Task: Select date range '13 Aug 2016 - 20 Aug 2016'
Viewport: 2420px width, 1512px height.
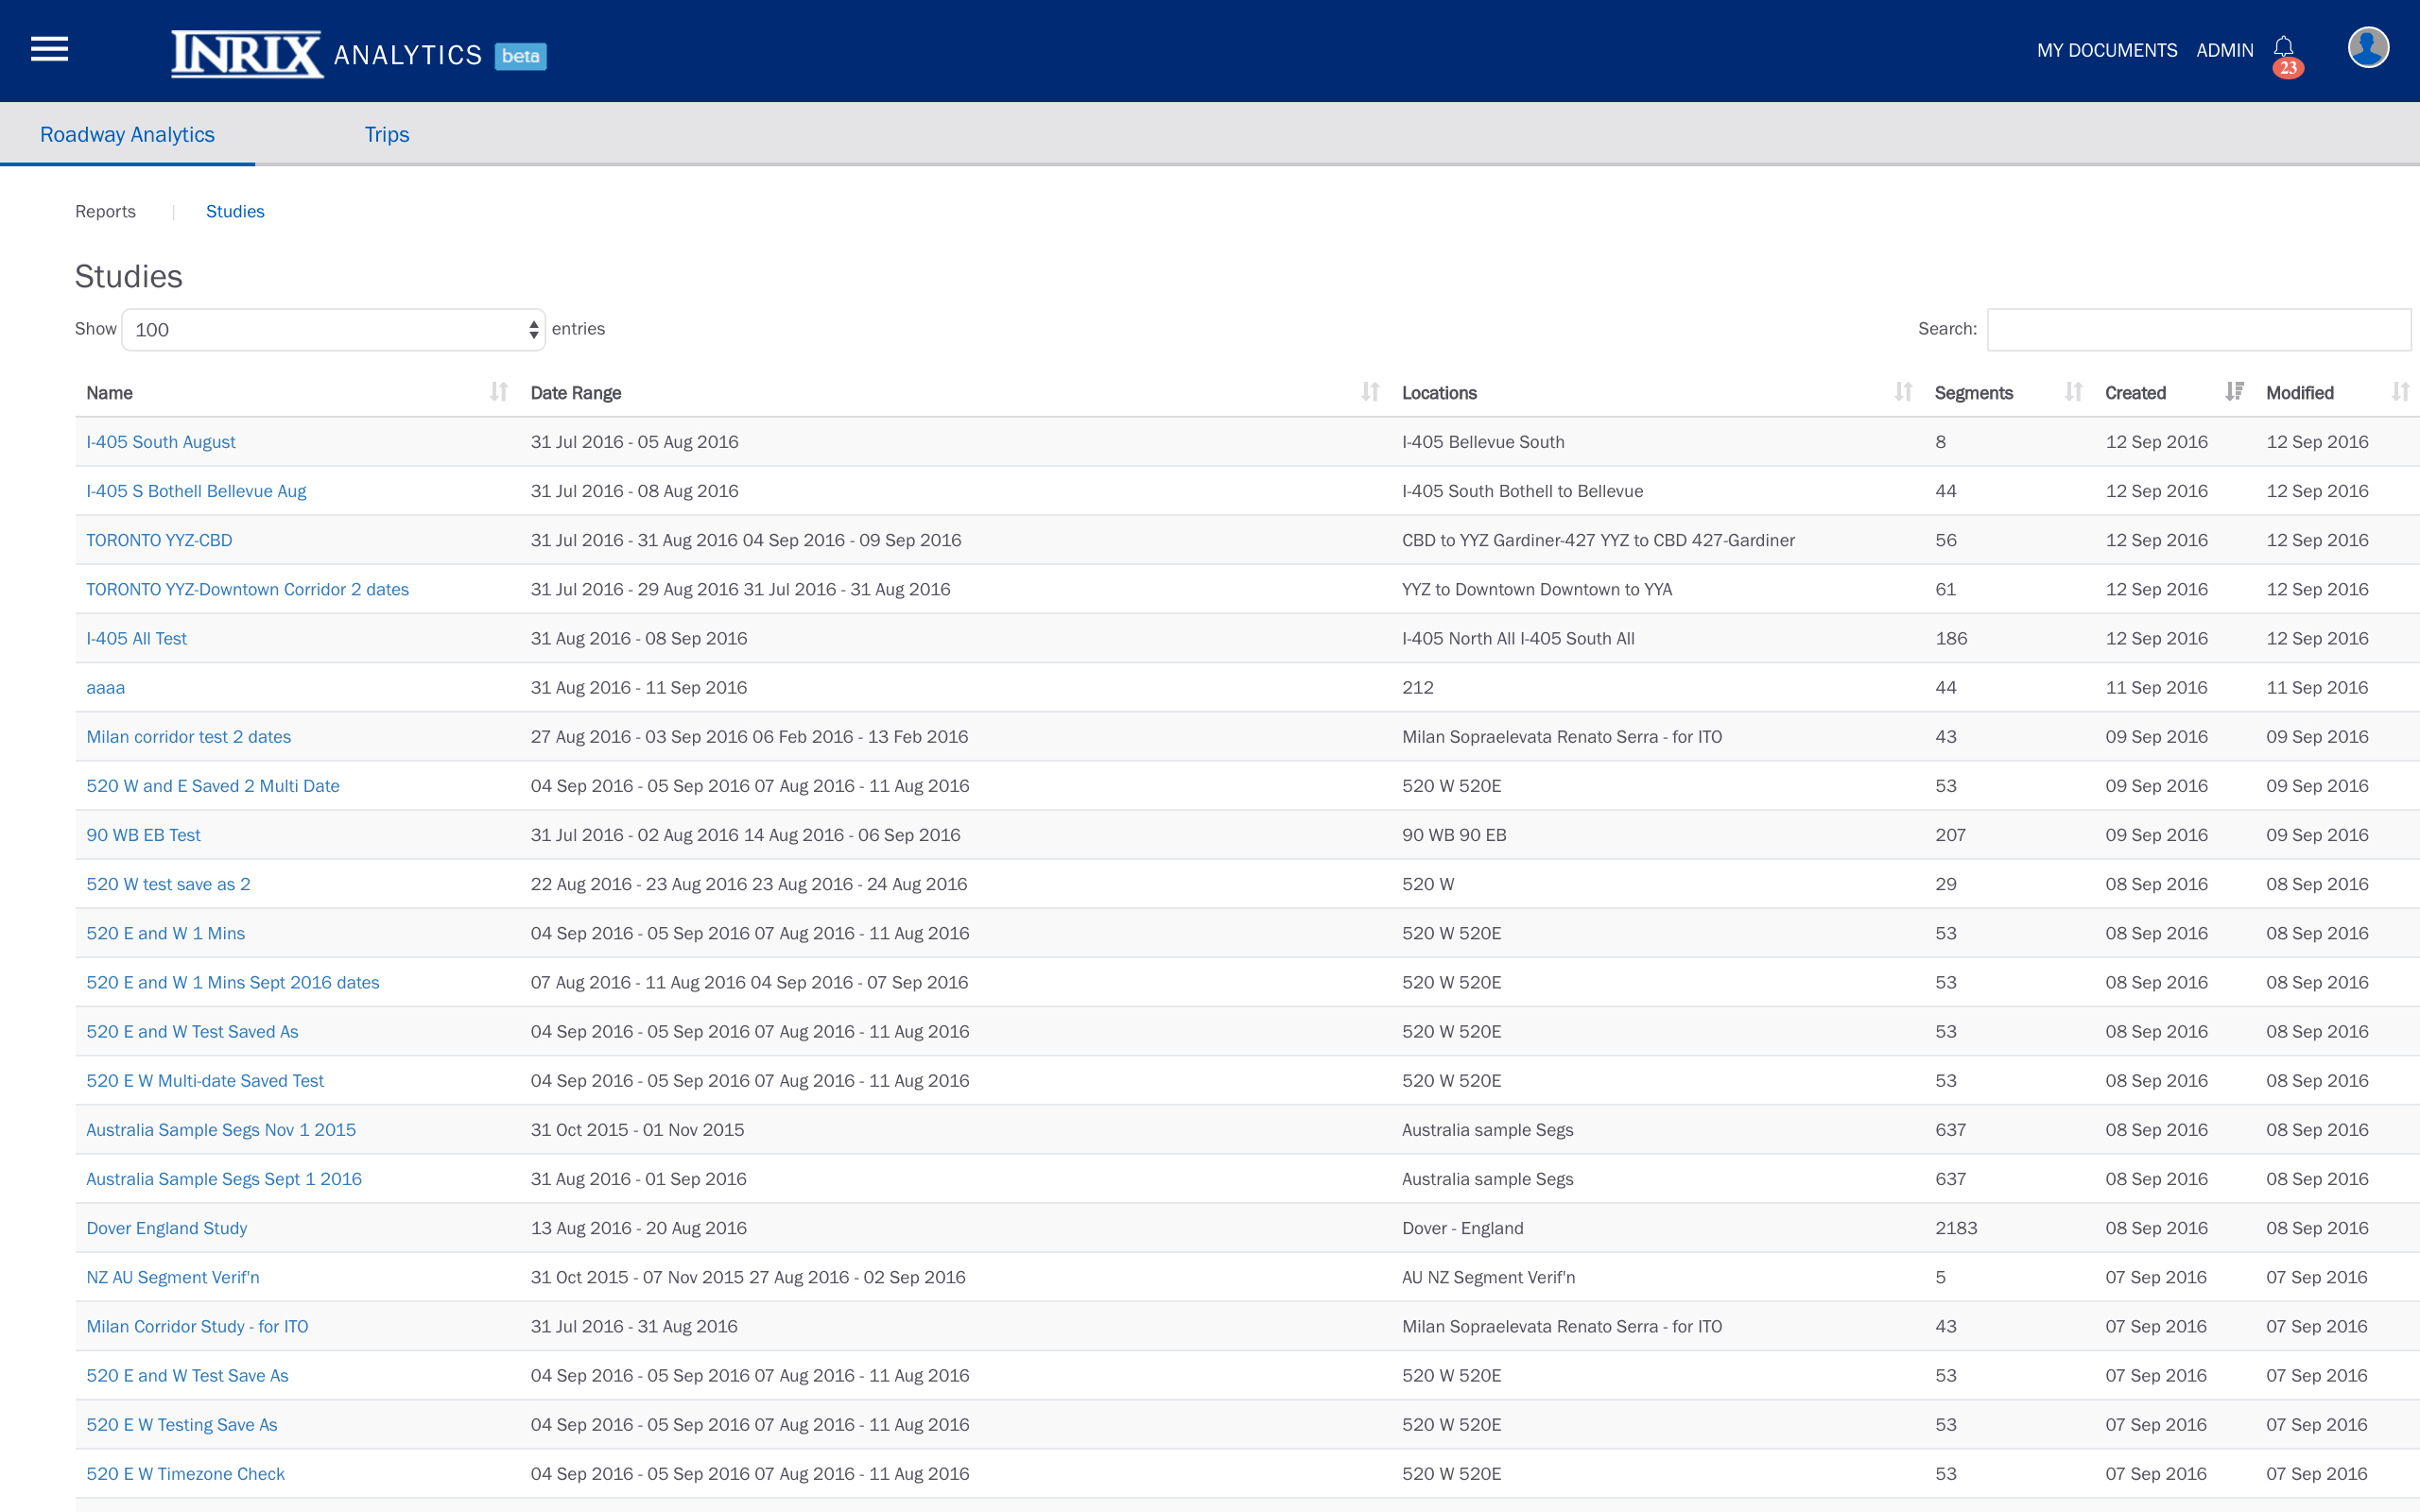Action: 638,1228
